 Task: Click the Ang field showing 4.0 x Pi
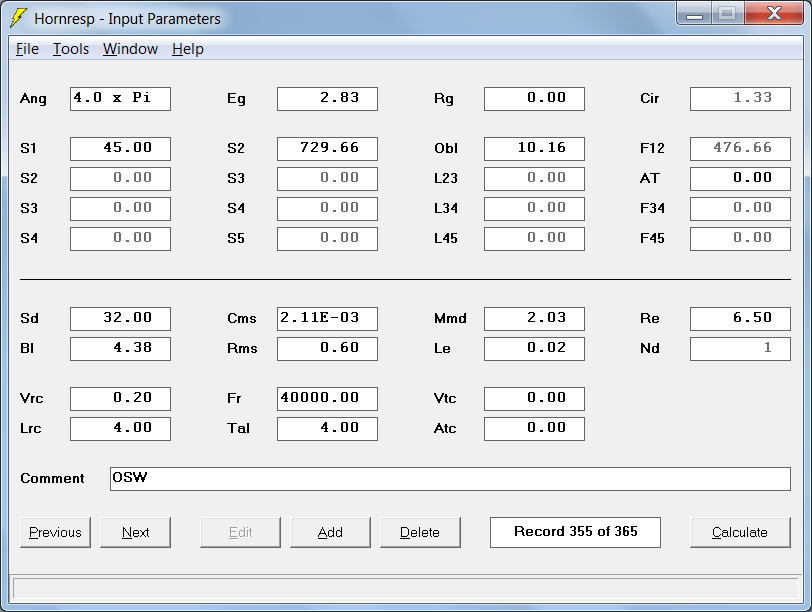120,99
